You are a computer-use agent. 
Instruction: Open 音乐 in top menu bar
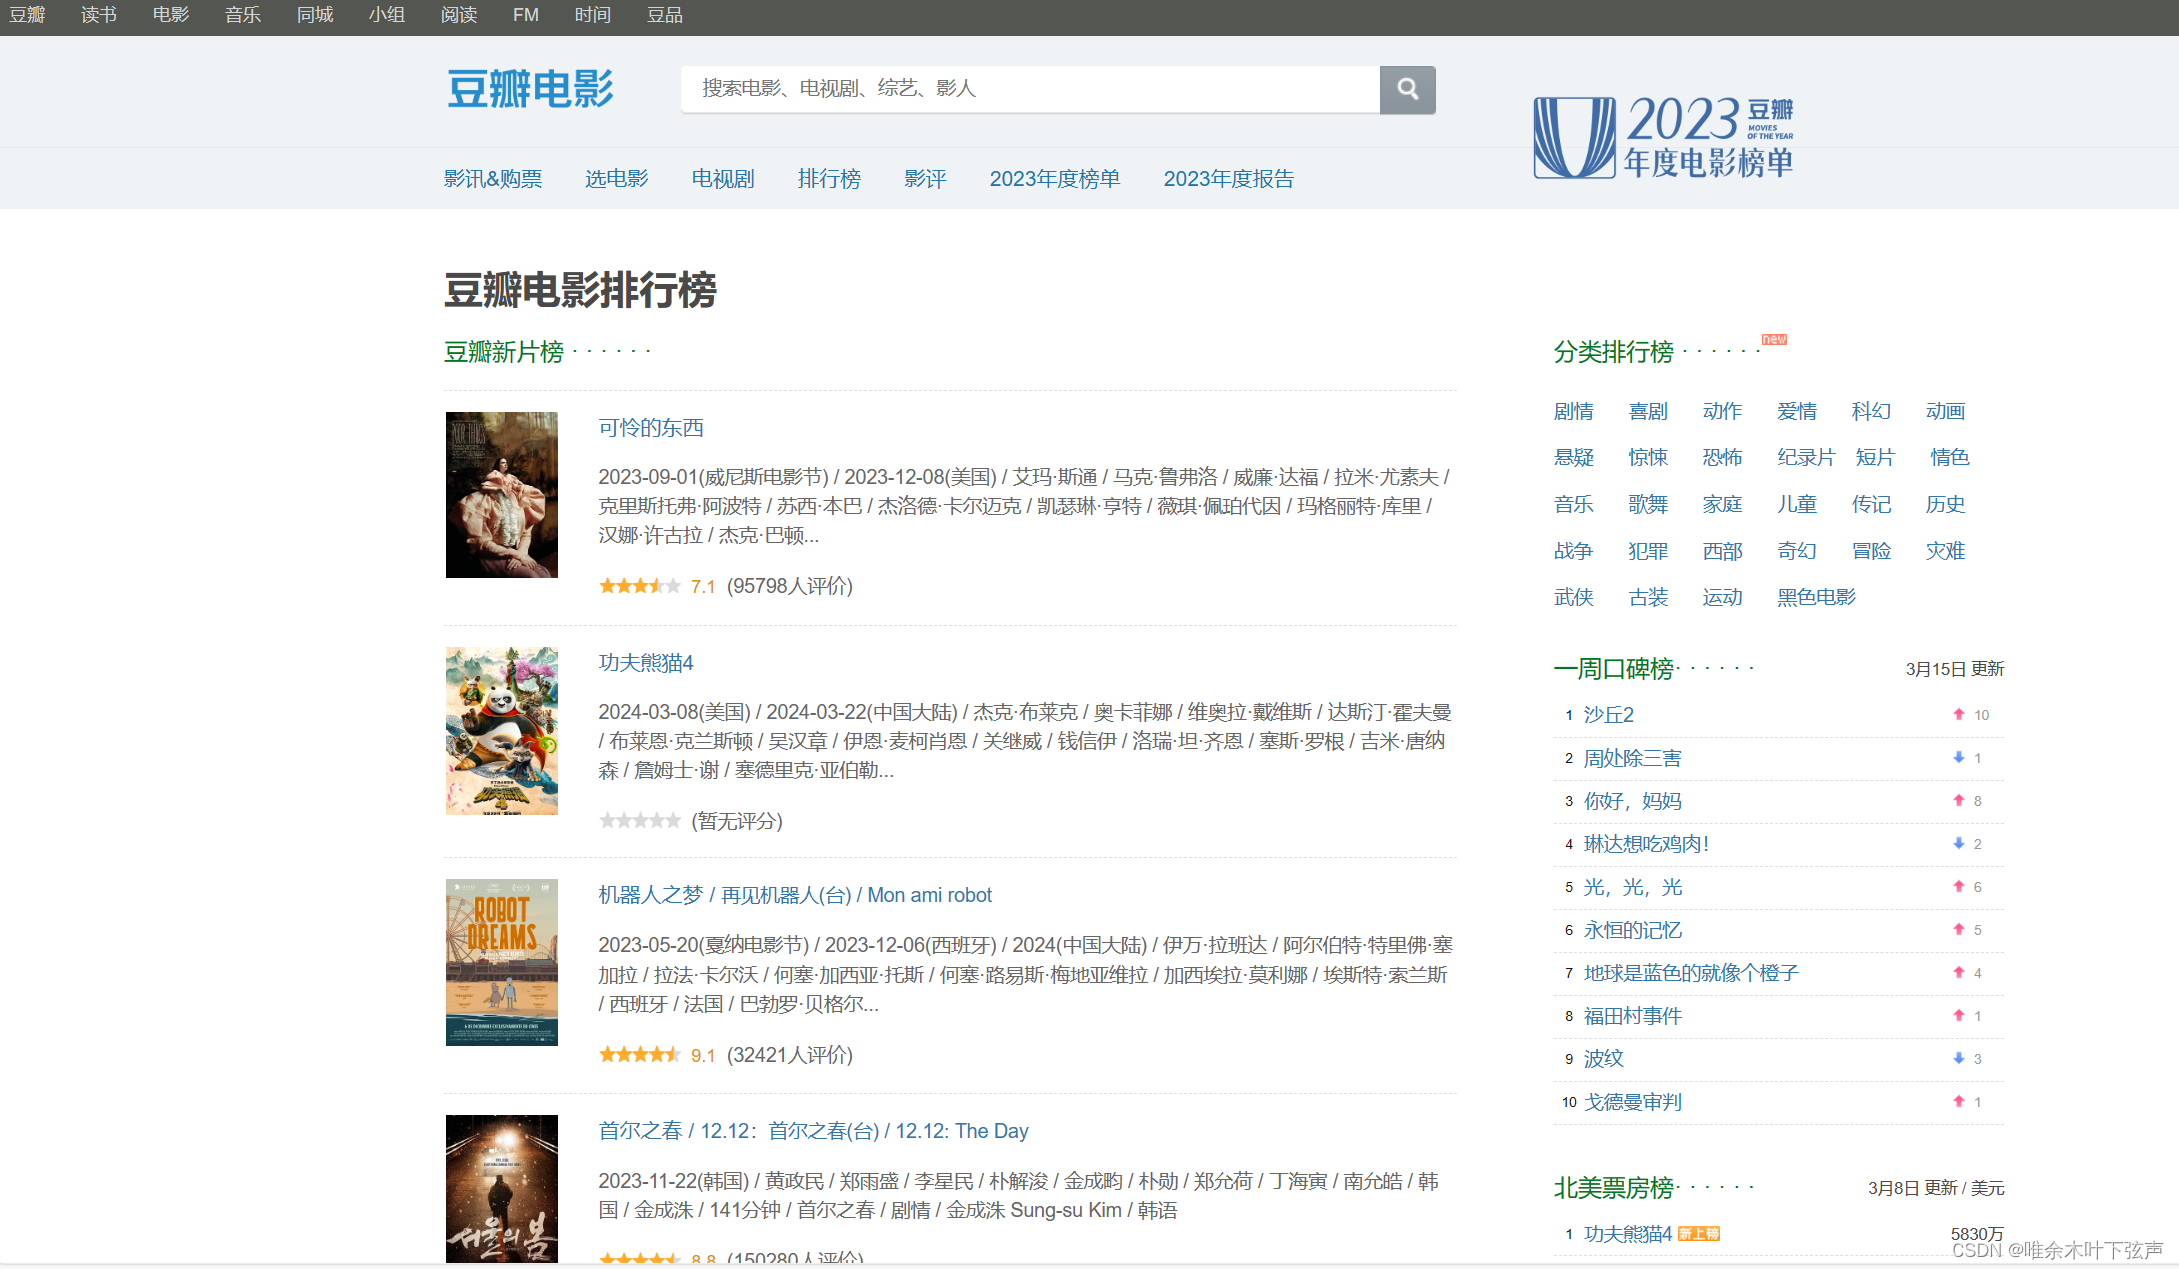point(242,15)
